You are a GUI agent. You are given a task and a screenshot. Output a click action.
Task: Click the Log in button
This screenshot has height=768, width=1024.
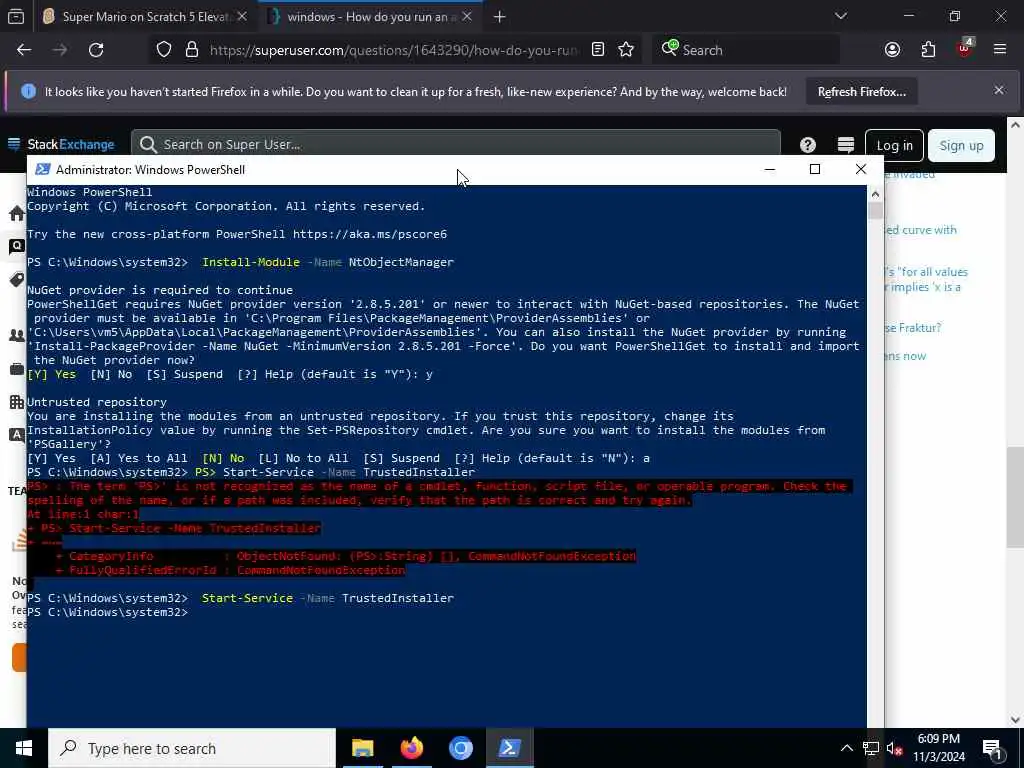click(894, 146)
